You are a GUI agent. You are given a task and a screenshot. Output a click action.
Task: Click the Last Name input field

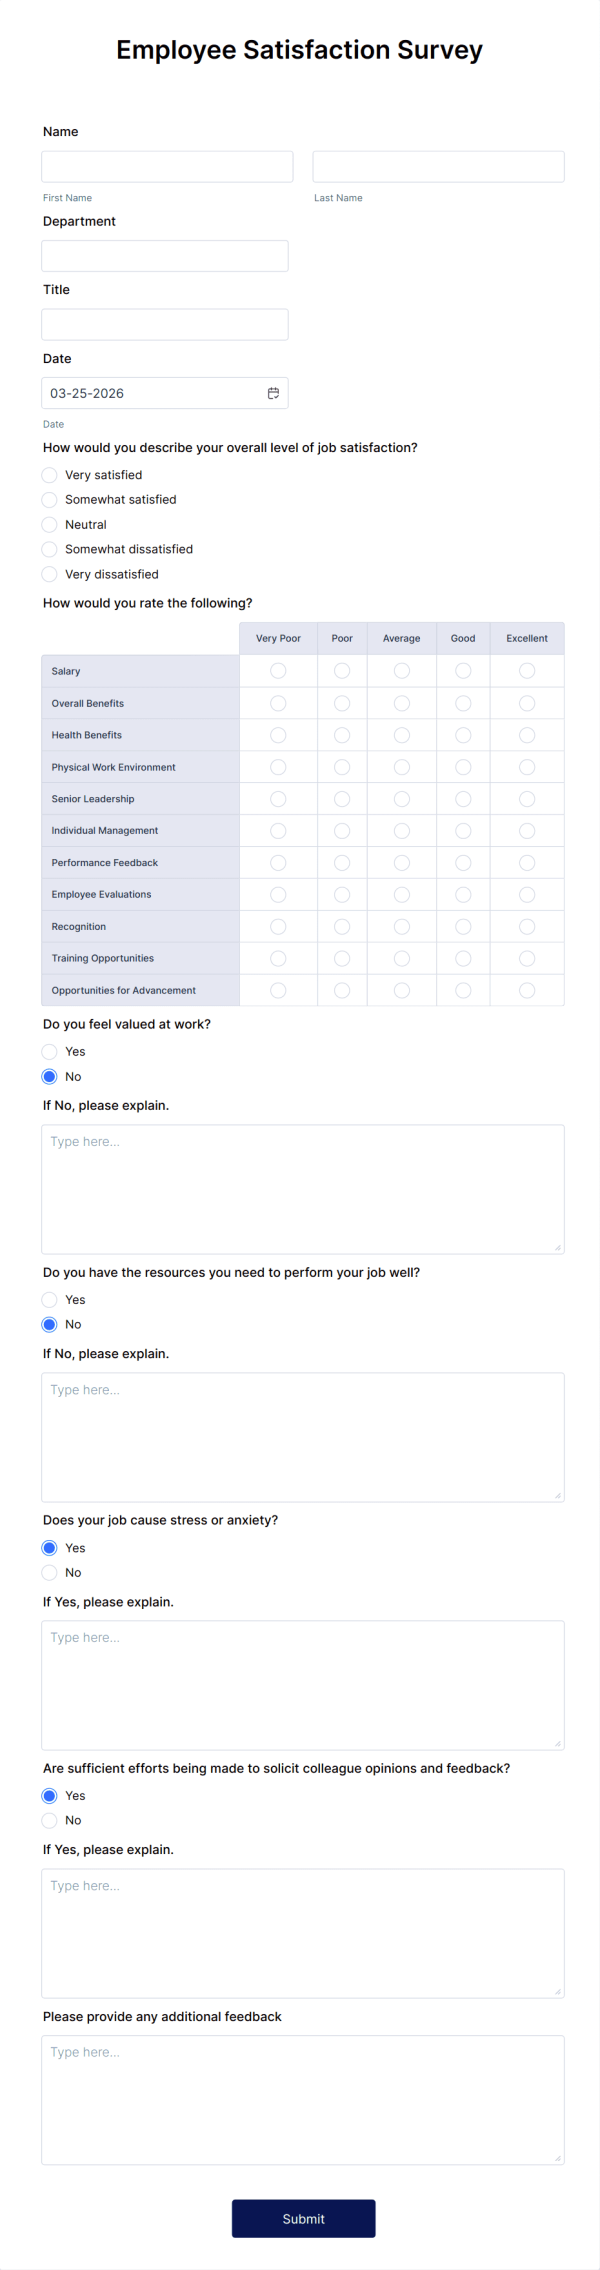438,166
